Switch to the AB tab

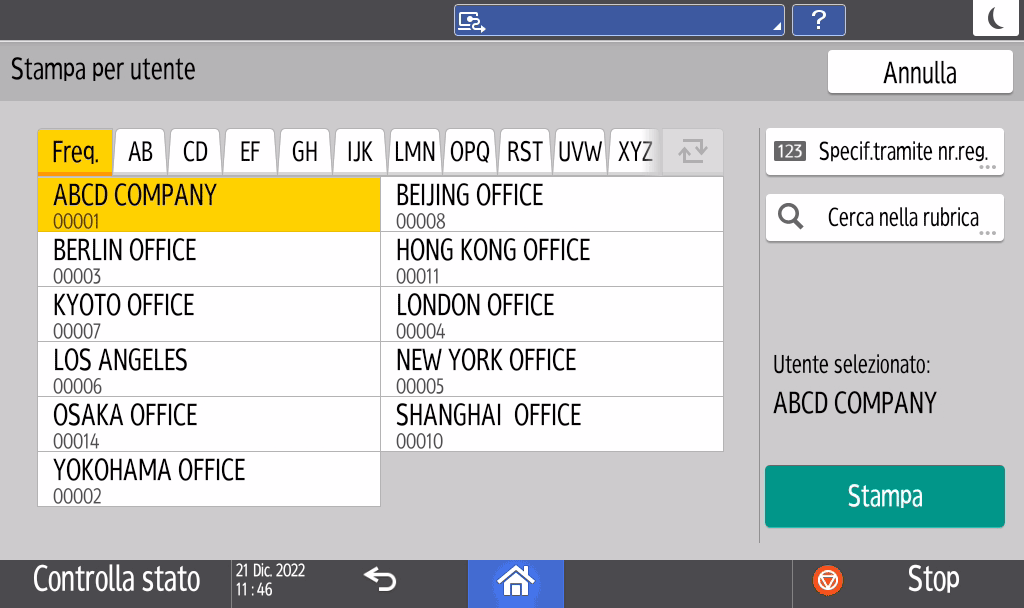140,152
